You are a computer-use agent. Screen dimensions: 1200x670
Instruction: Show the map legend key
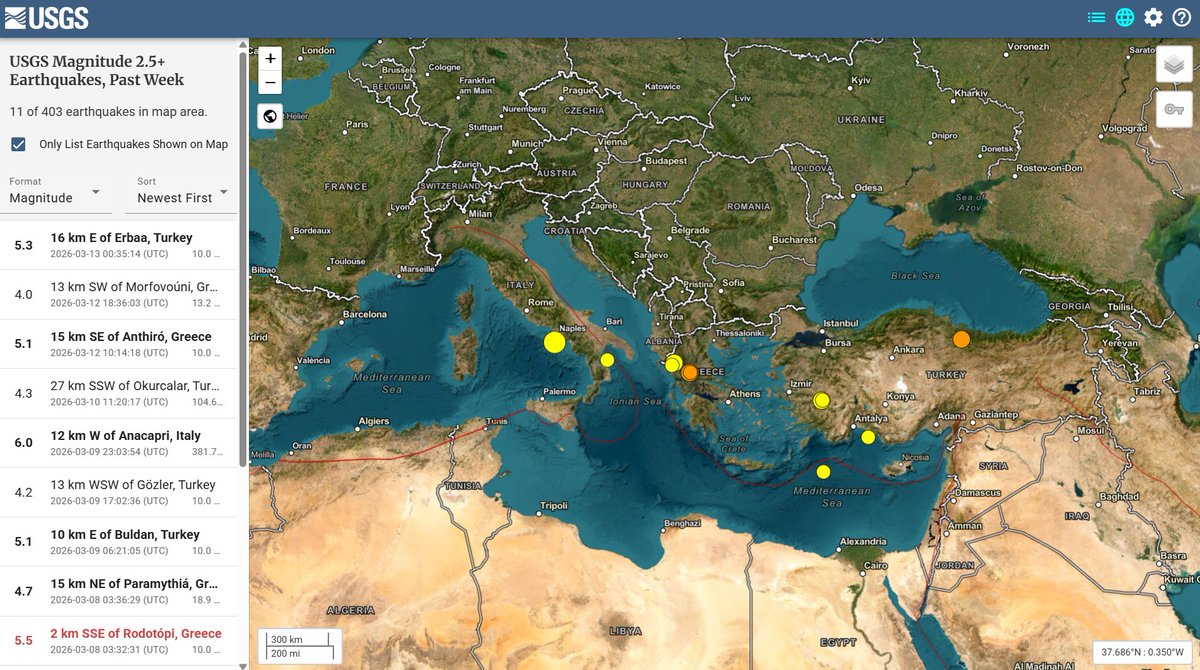pos(1174,109)
